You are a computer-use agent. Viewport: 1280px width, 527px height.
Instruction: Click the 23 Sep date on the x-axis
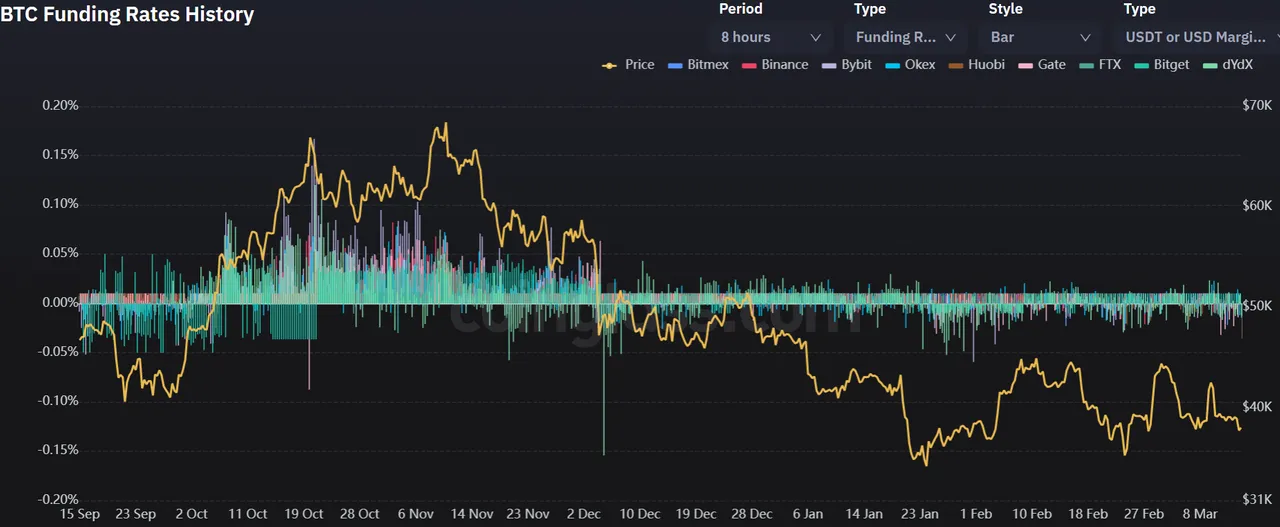[x=135, y=514]
